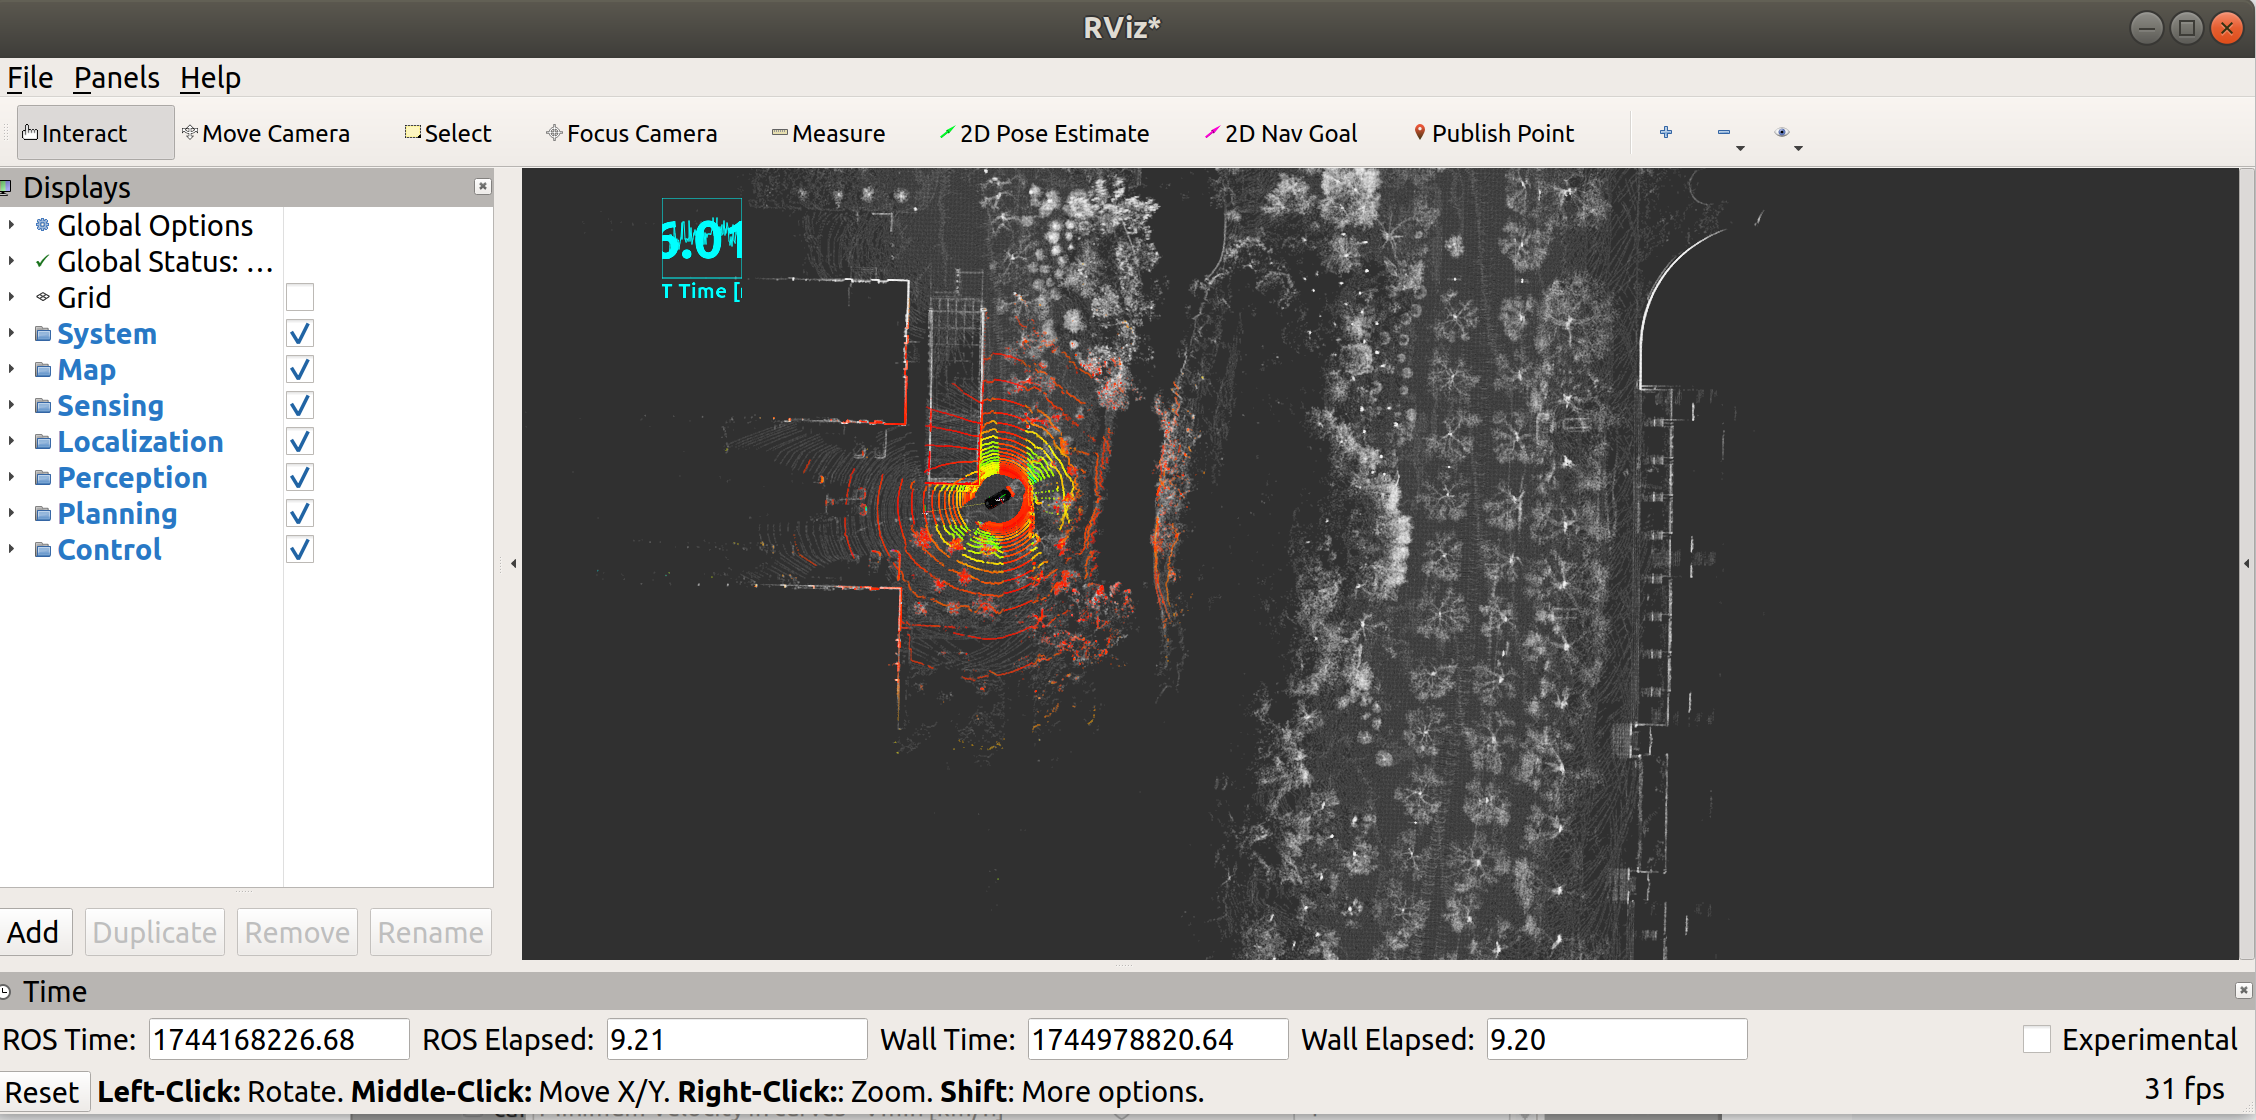Viewport: 2256px width, 1120px height.
Task: Uncheck the Perception display group
Action: point(300,478)
